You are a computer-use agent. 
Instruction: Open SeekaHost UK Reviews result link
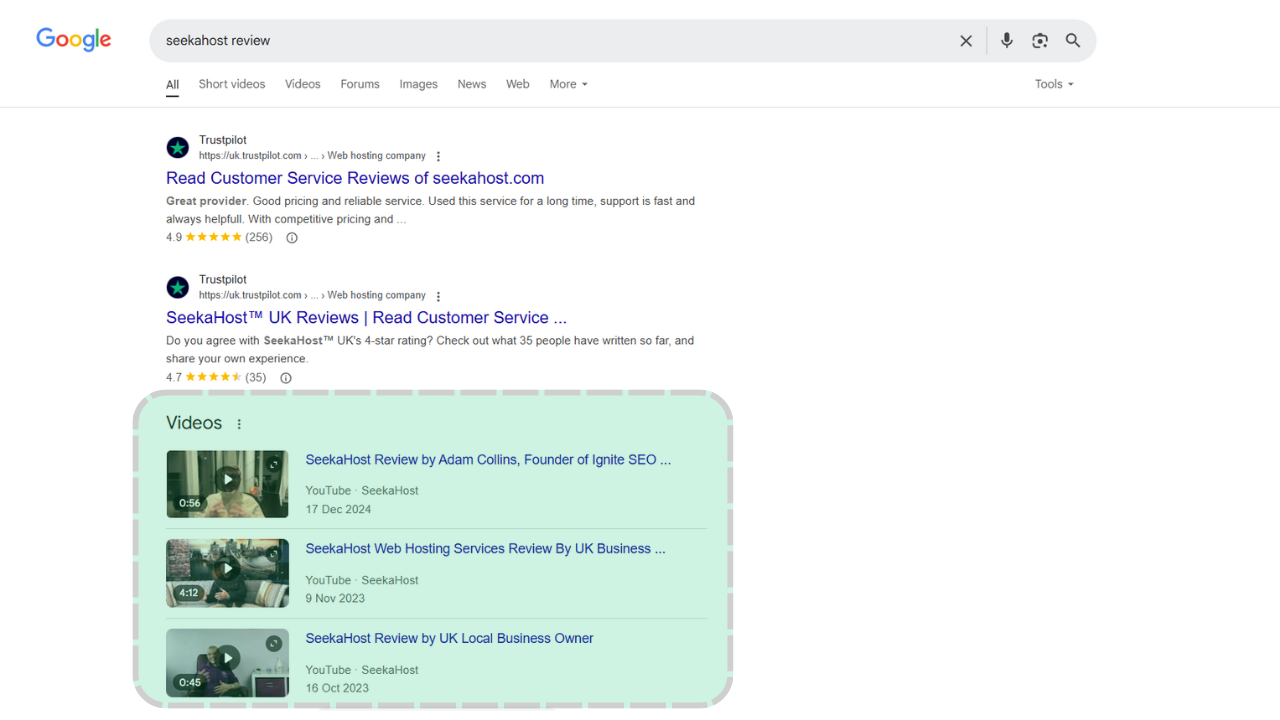tap(366, 318)
